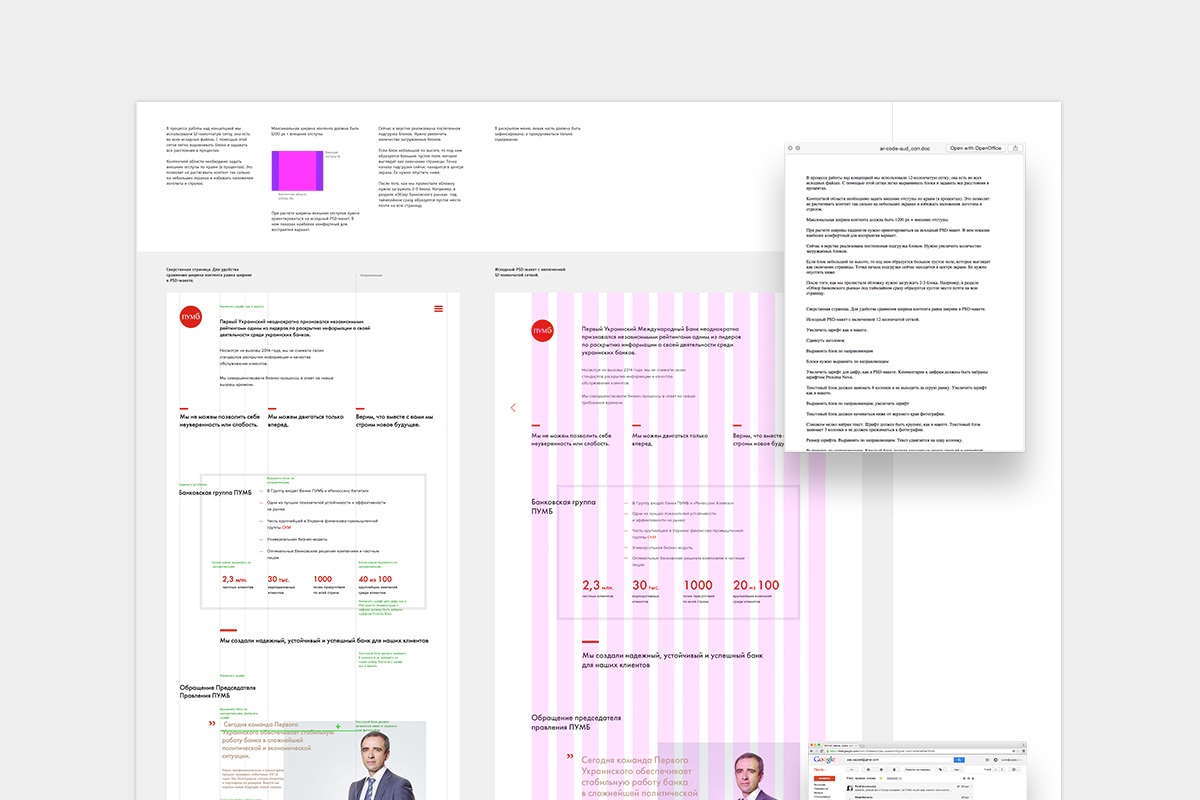This screenshot has width=1200, height=800.
Task: Click the blue search button in Gmail
Action: [x=959, y=761]
